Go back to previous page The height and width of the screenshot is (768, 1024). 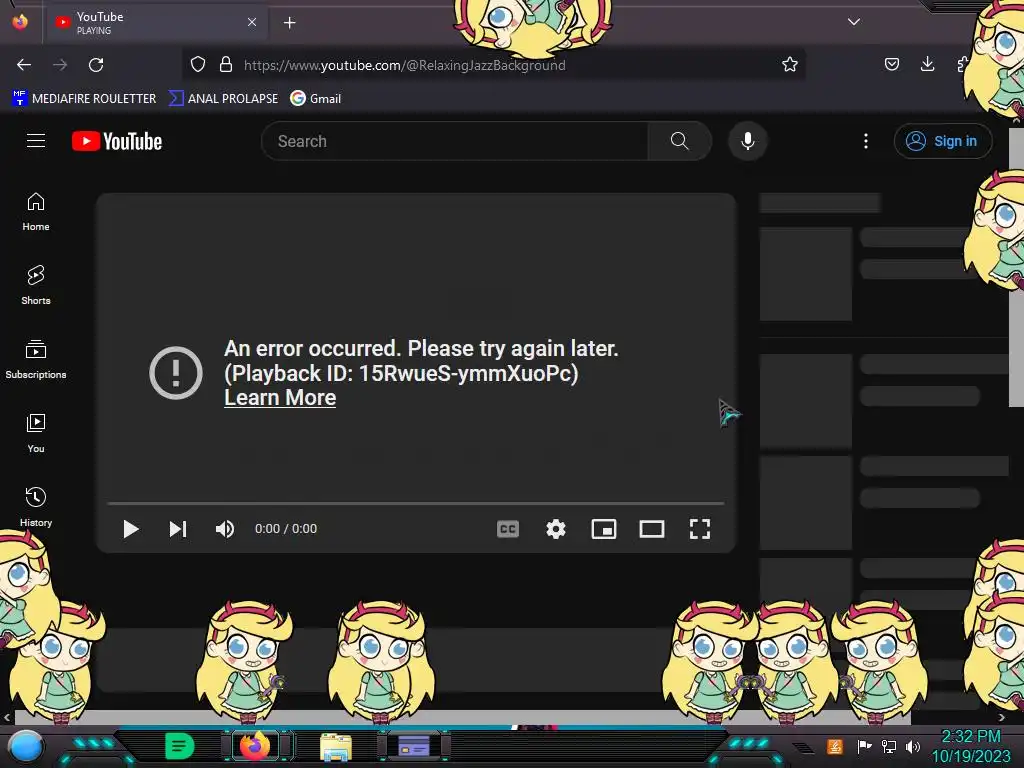(24, 65)
